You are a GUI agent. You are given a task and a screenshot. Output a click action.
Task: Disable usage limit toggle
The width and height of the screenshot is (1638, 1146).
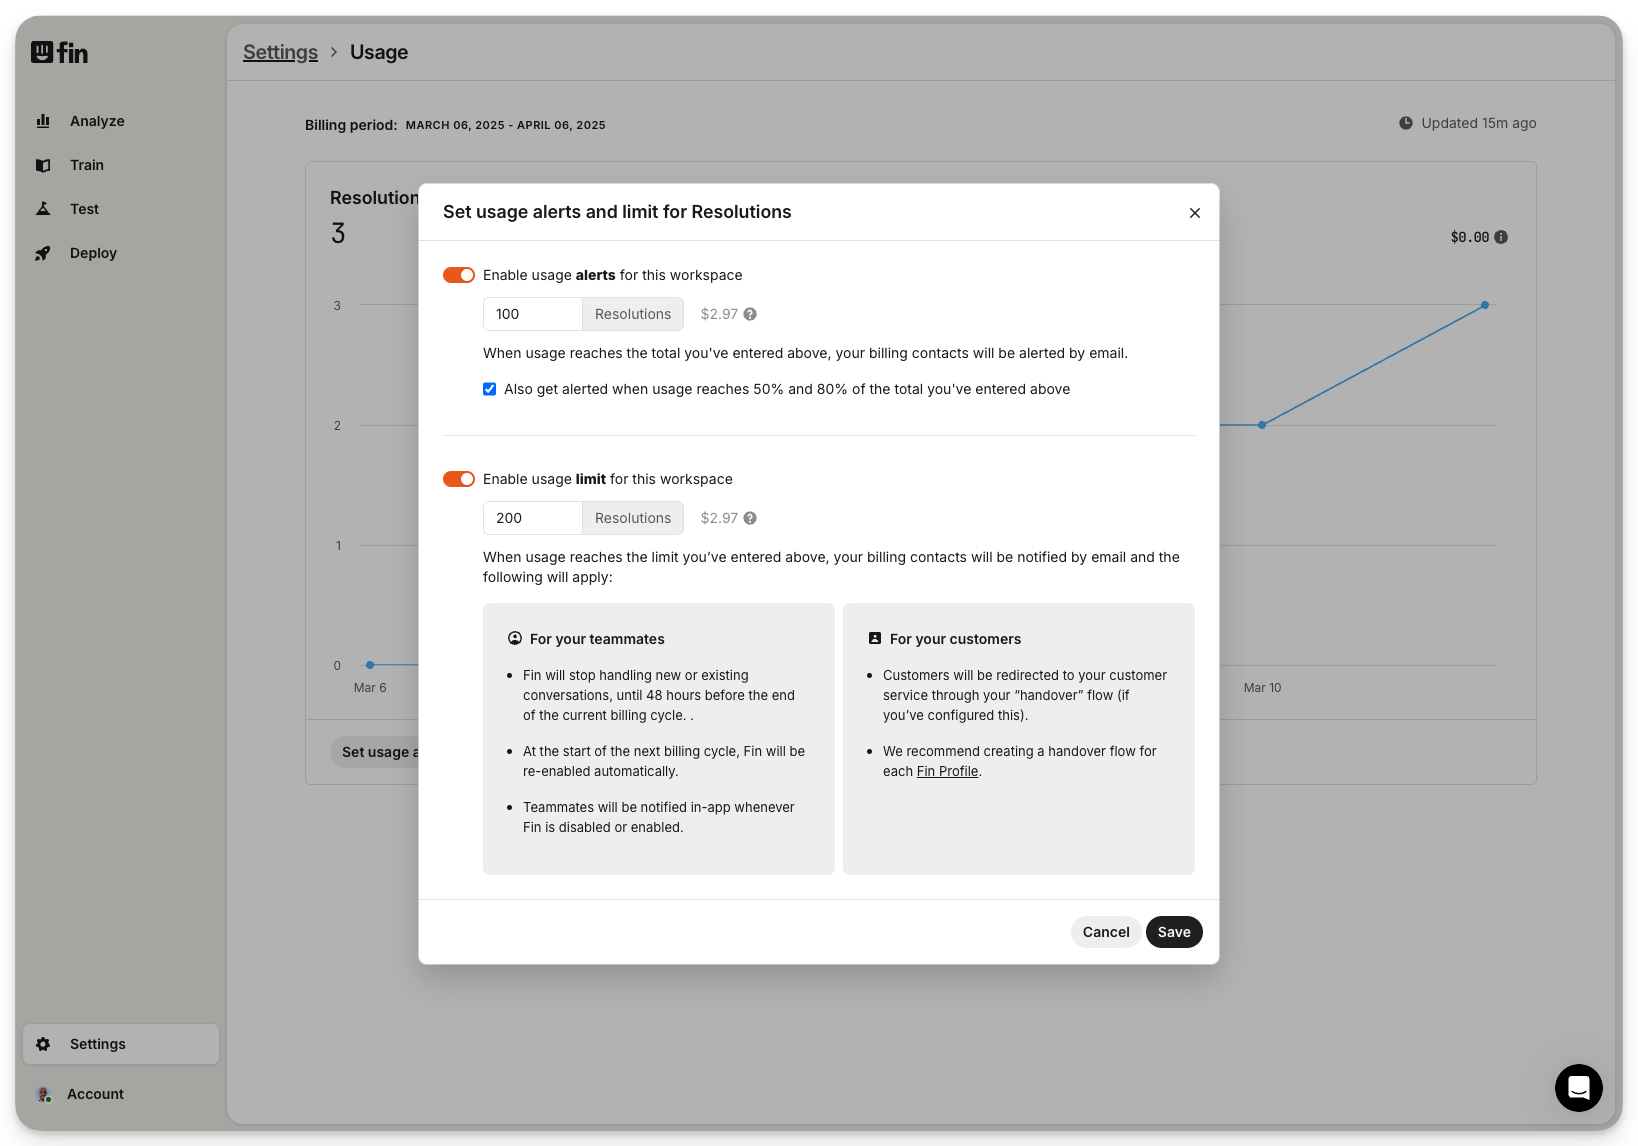point(459,479)
